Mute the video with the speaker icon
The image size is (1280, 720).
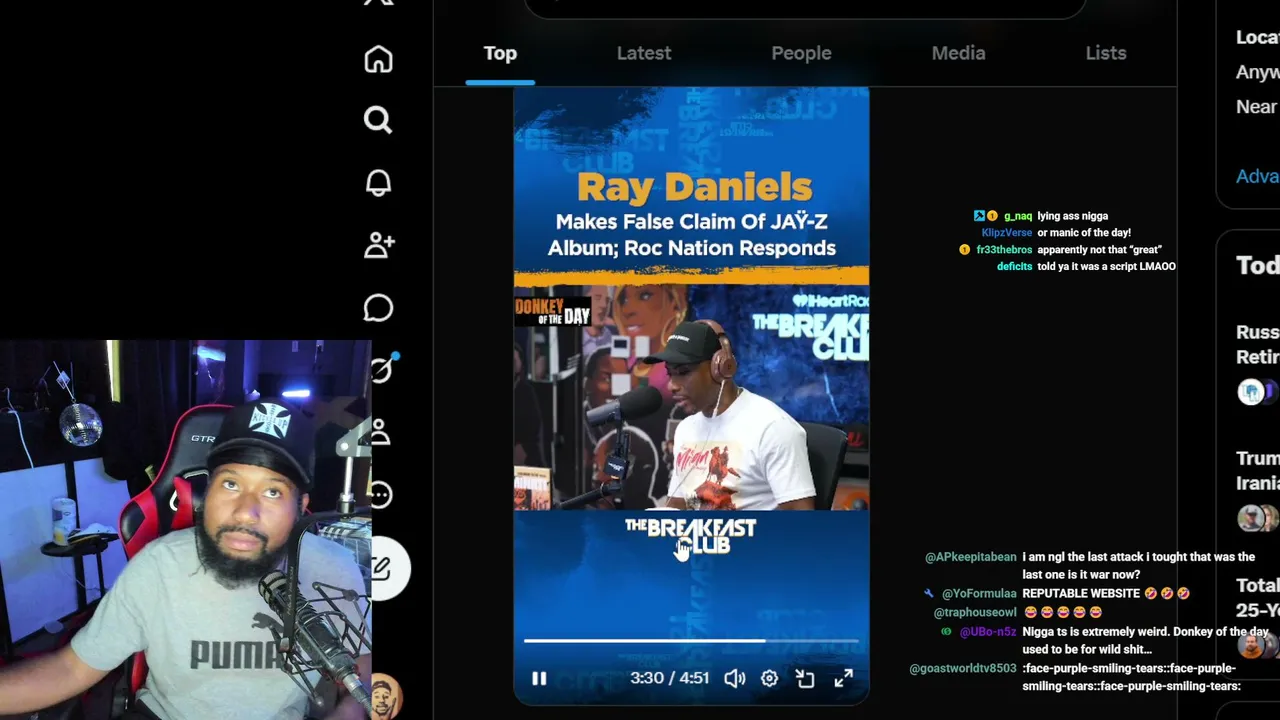click(x=735, y=679)
